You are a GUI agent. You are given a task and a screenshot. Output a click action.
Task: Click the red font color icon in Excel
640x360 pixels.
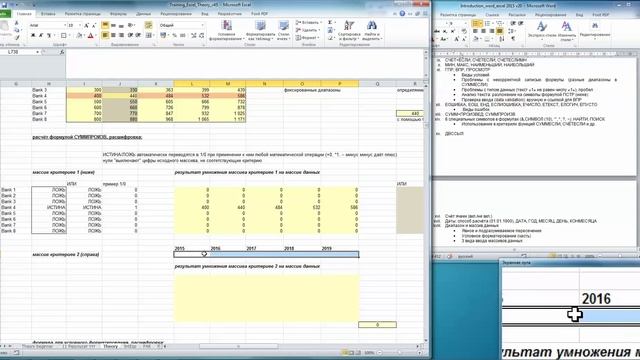(x=91, y=36)
